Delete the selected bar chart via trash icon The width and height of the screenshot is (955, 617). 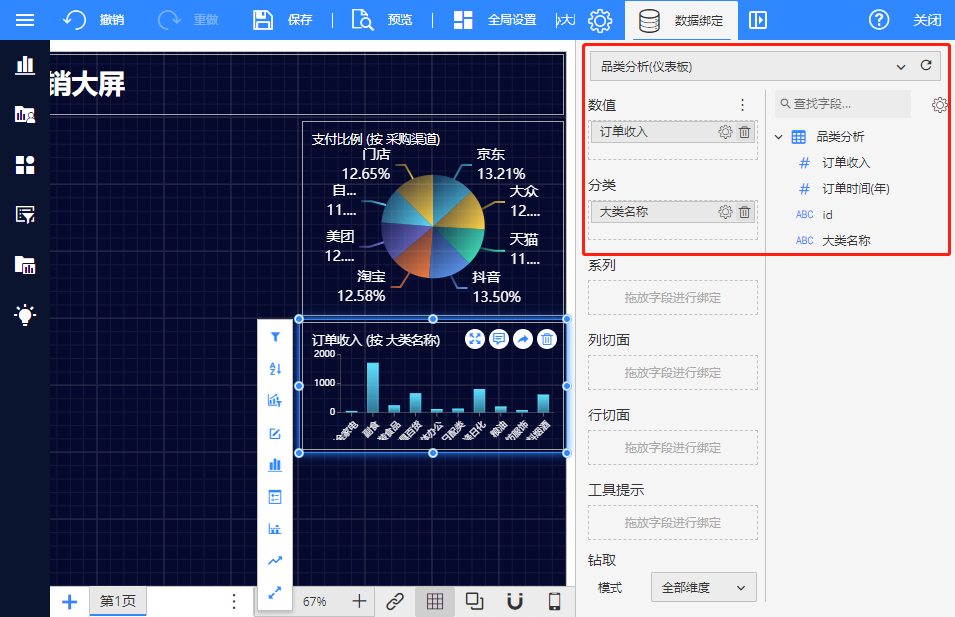(547, 340)
